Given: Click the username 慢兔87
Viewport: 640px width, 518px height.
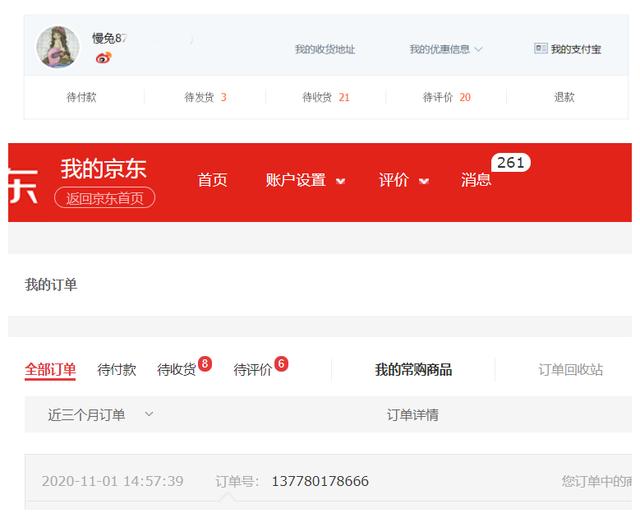Looking at the screenshot, I should point(109,38).
